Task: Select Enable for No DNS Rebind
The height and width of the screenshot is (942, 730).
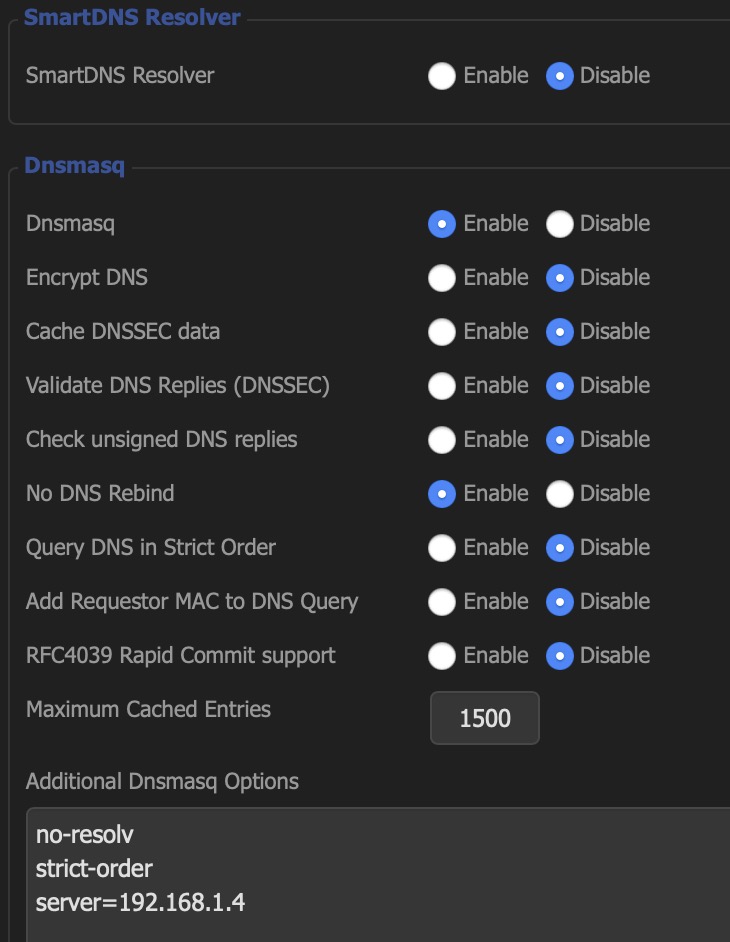Action: point(442,494)
